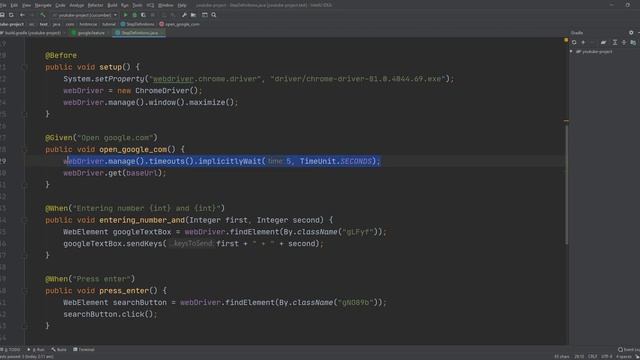The height and width of the screenshot is (360, 640).
Task: Open the Terminal tool window button
Action: [x=84, y=350]
